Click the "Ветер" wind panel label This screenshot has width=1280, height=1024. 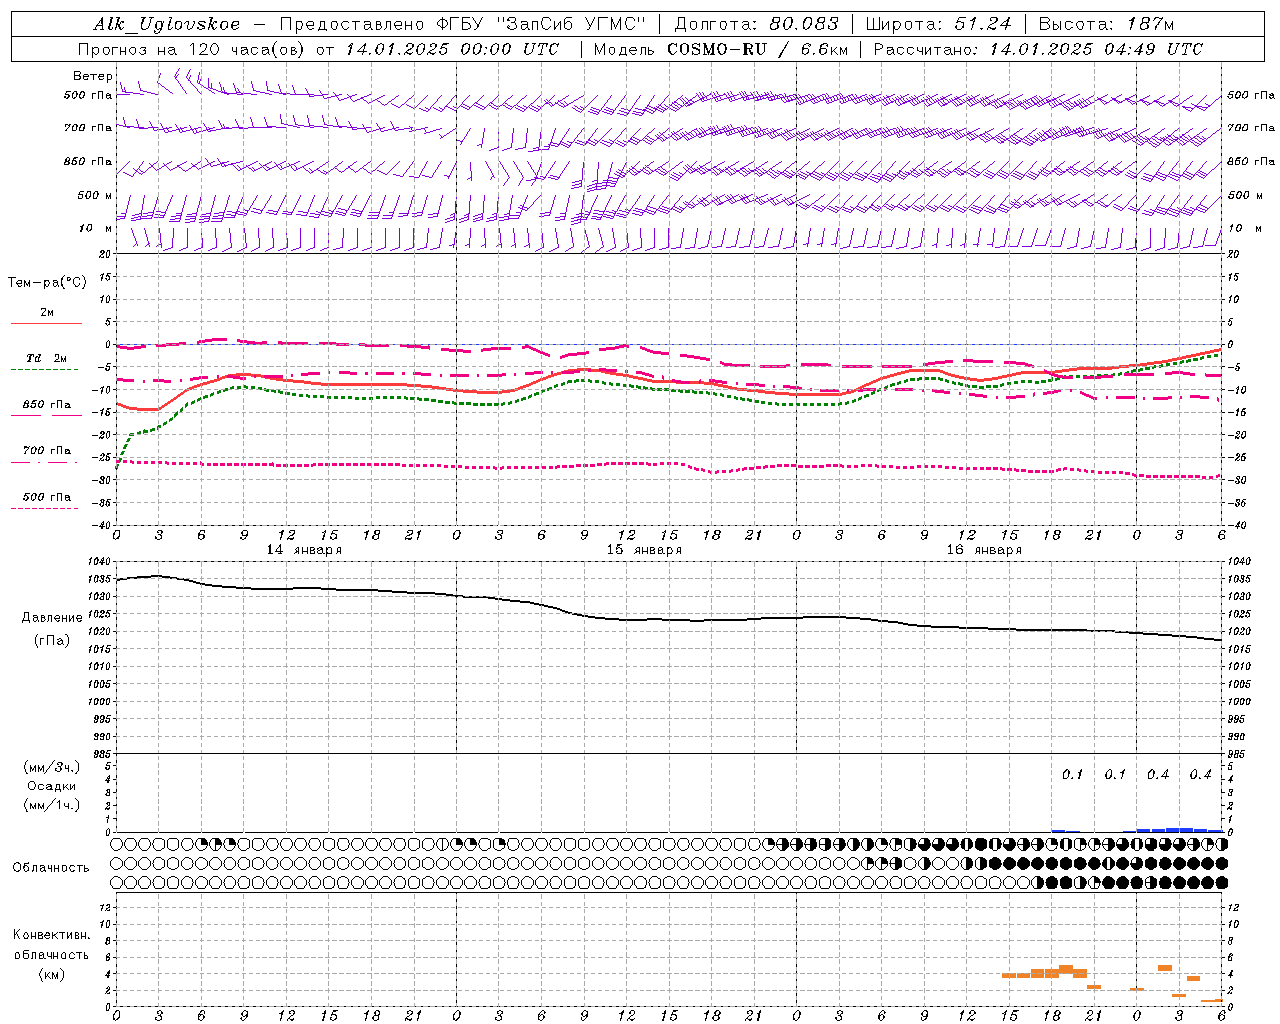point(93,76)
